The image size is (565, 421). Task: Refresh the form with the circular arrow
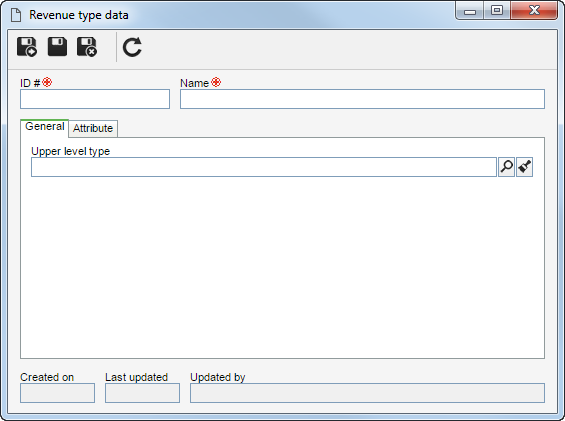click(132, 47)
